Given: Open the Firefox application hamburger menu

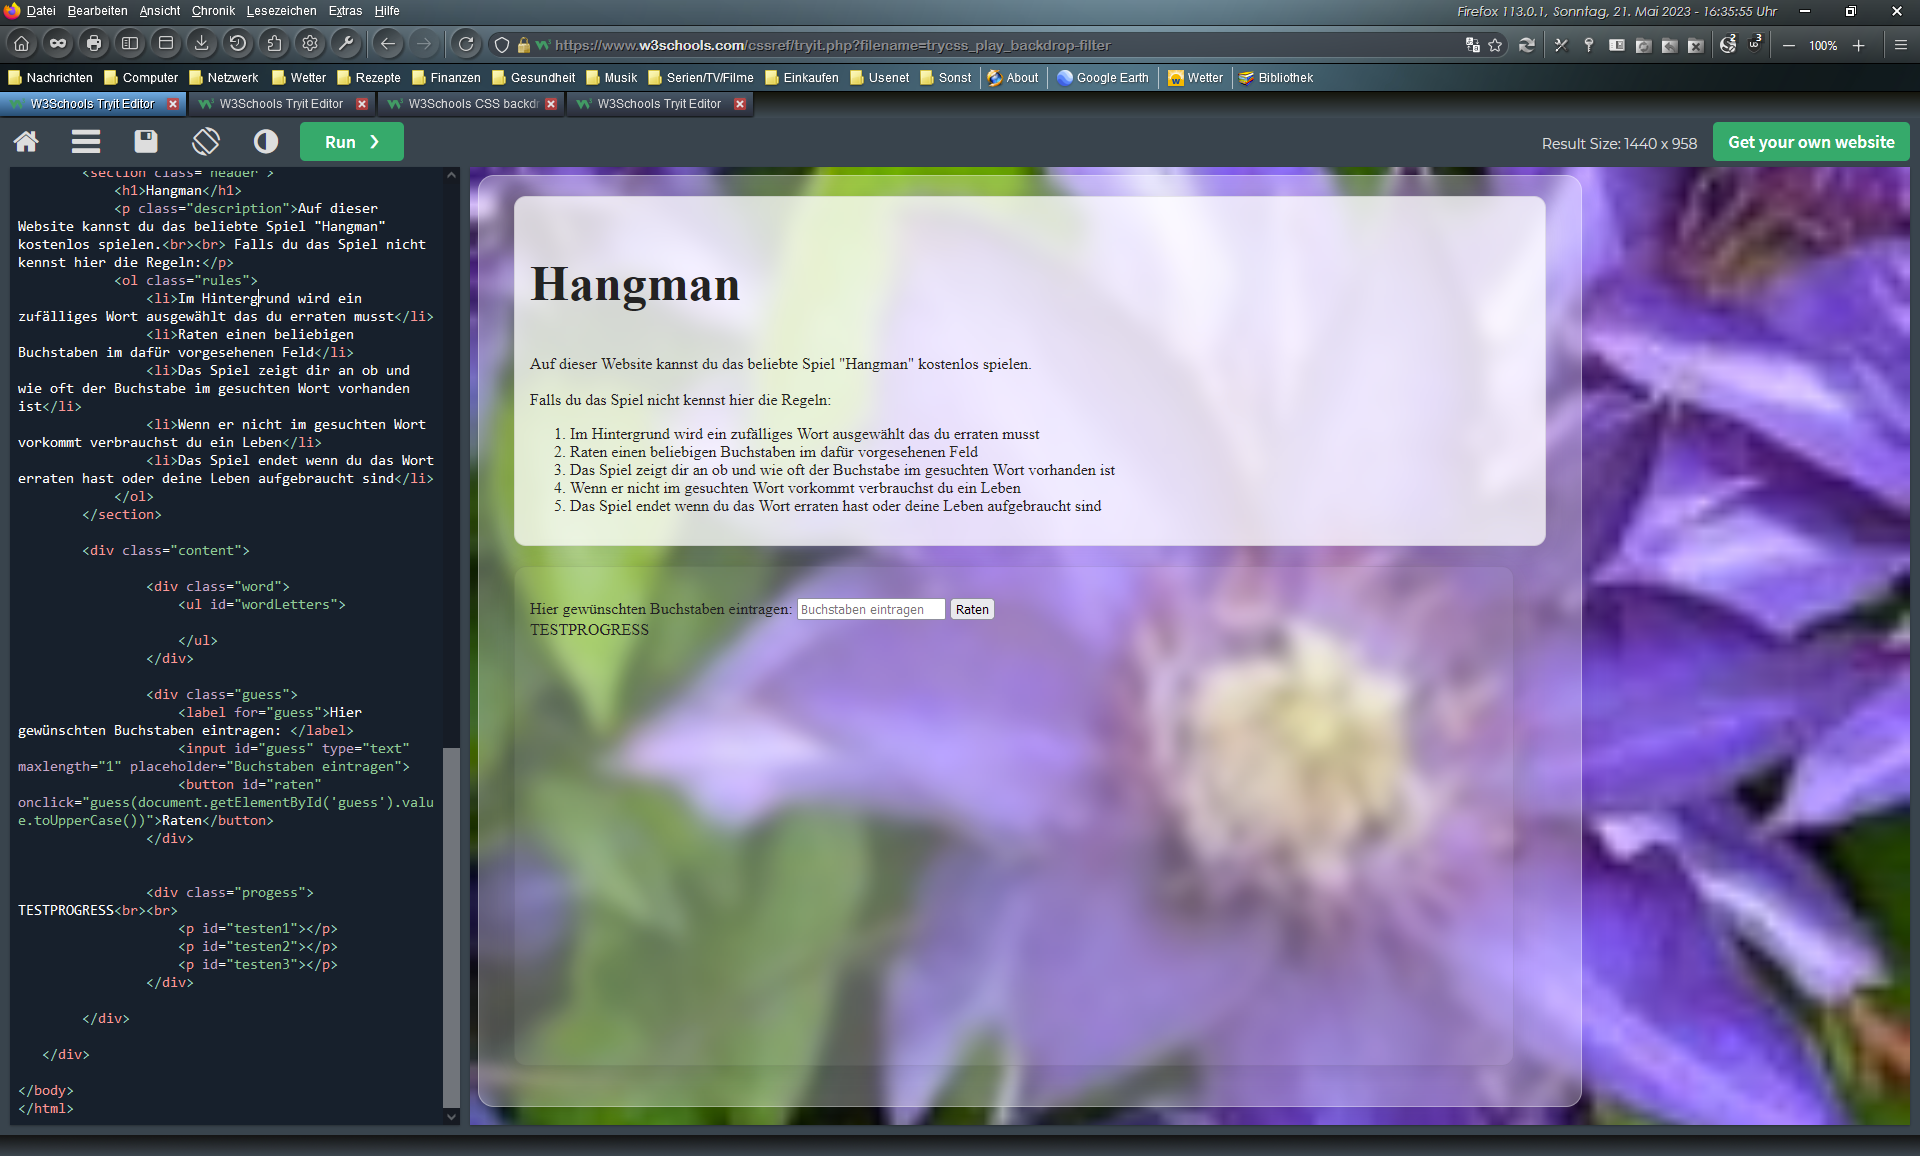Looking at the screenshot, I should pyautogui.click(x=1901, y=45).
